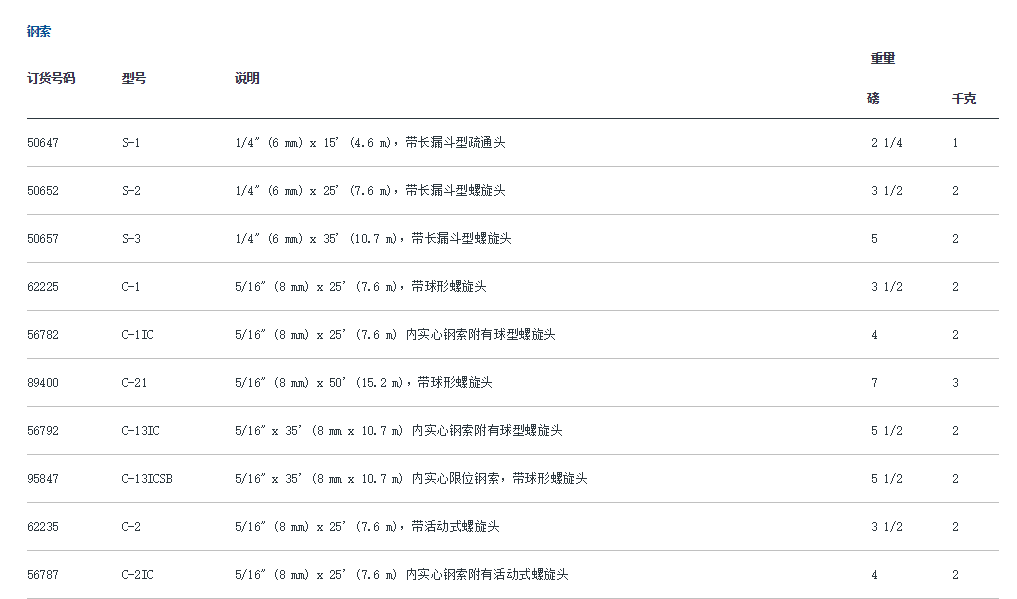Click order number 62235
Image resolution: width=1017 pixels, height=599 pixels.
[43, 527]
